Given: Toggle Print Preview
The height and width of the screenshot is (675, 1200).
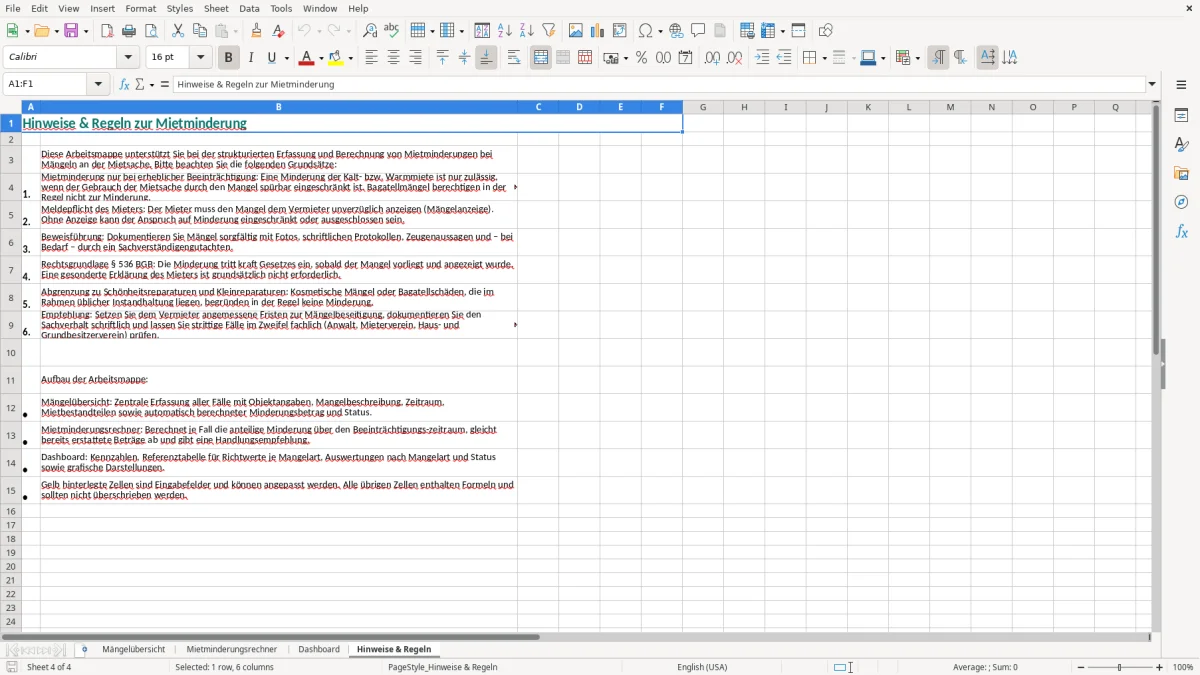Looking at the screenshot, I should tap(151, 31).
